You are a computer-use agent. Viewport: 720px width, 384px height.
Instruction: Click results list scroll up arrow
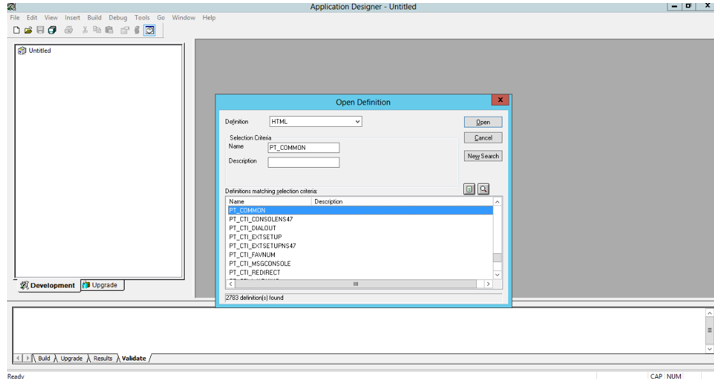[x=497, y=202]
